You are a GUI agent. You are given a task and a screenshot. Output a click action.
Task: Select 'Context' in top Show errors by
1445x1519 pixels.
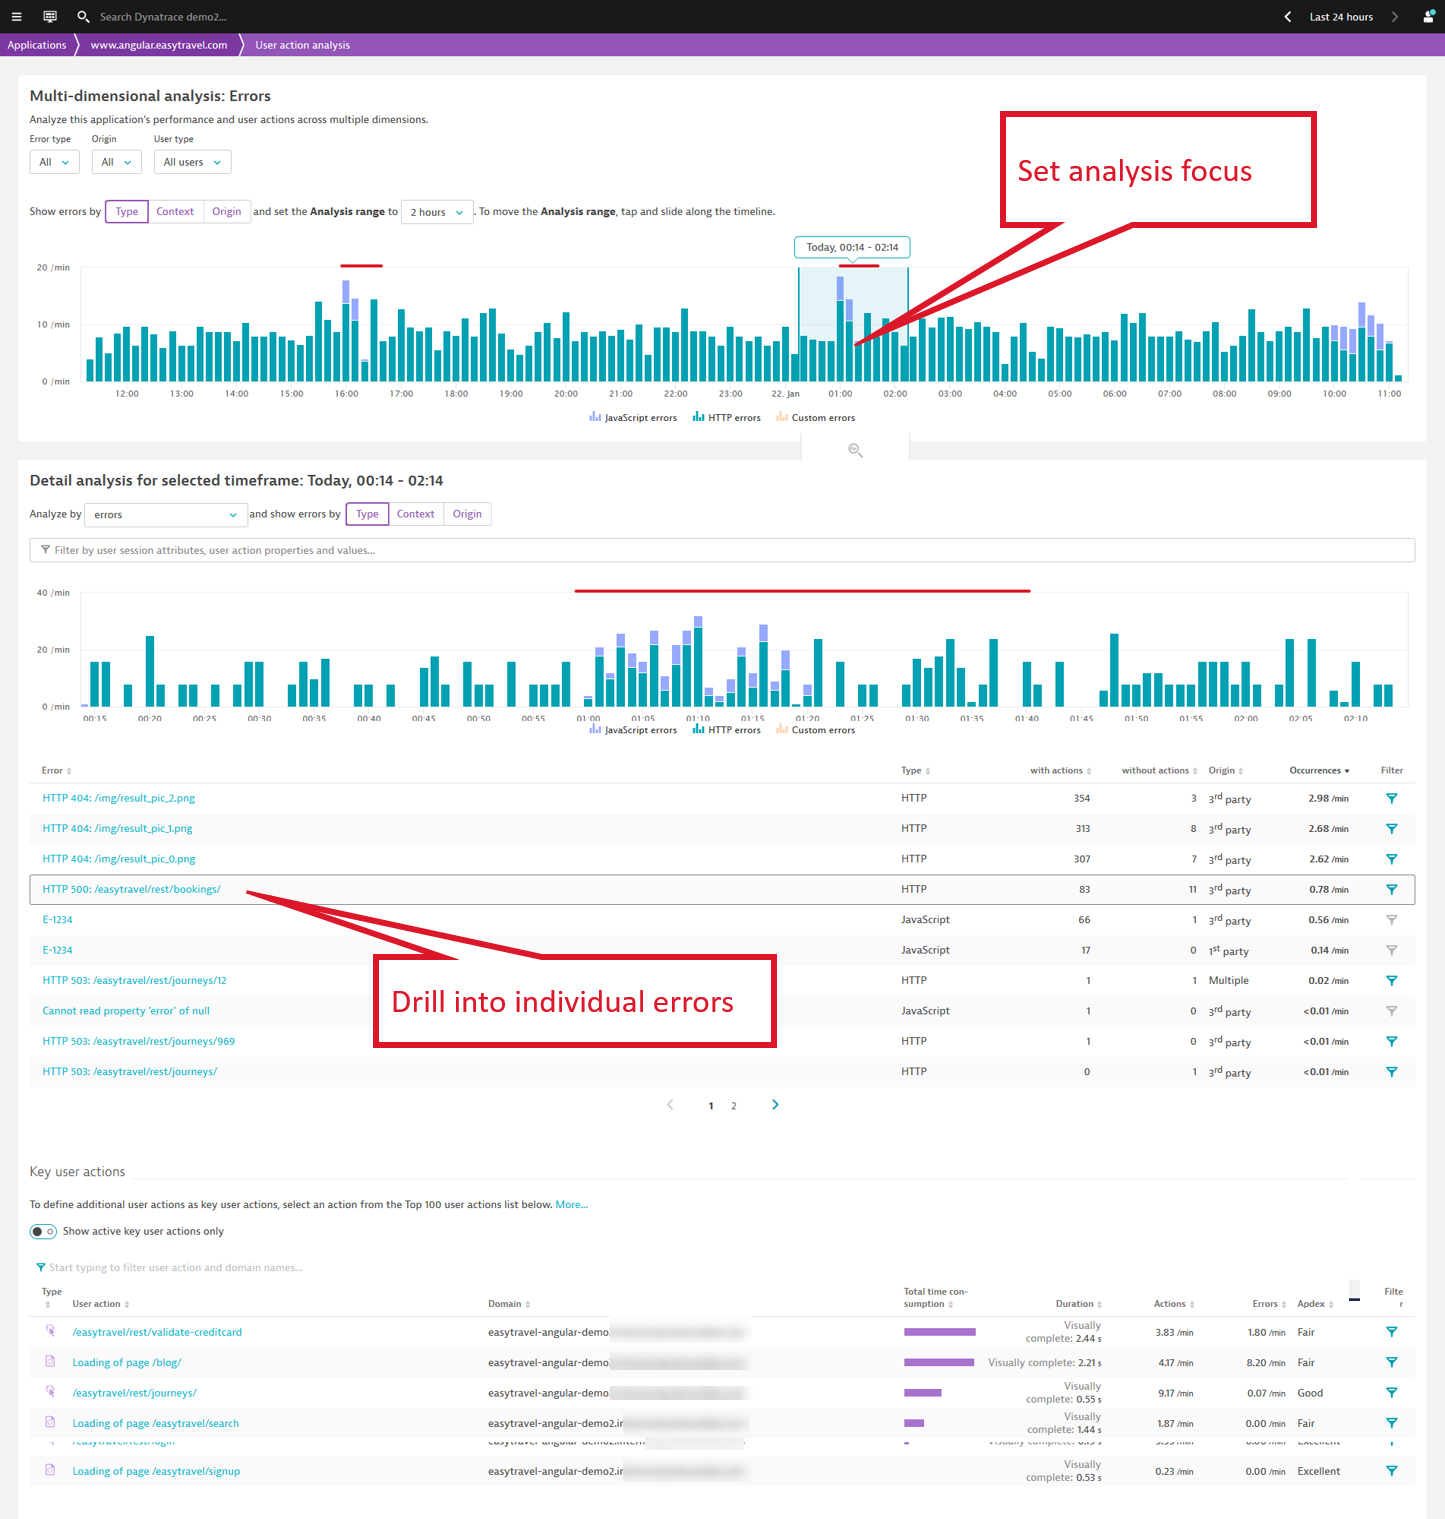click(175, 212)
